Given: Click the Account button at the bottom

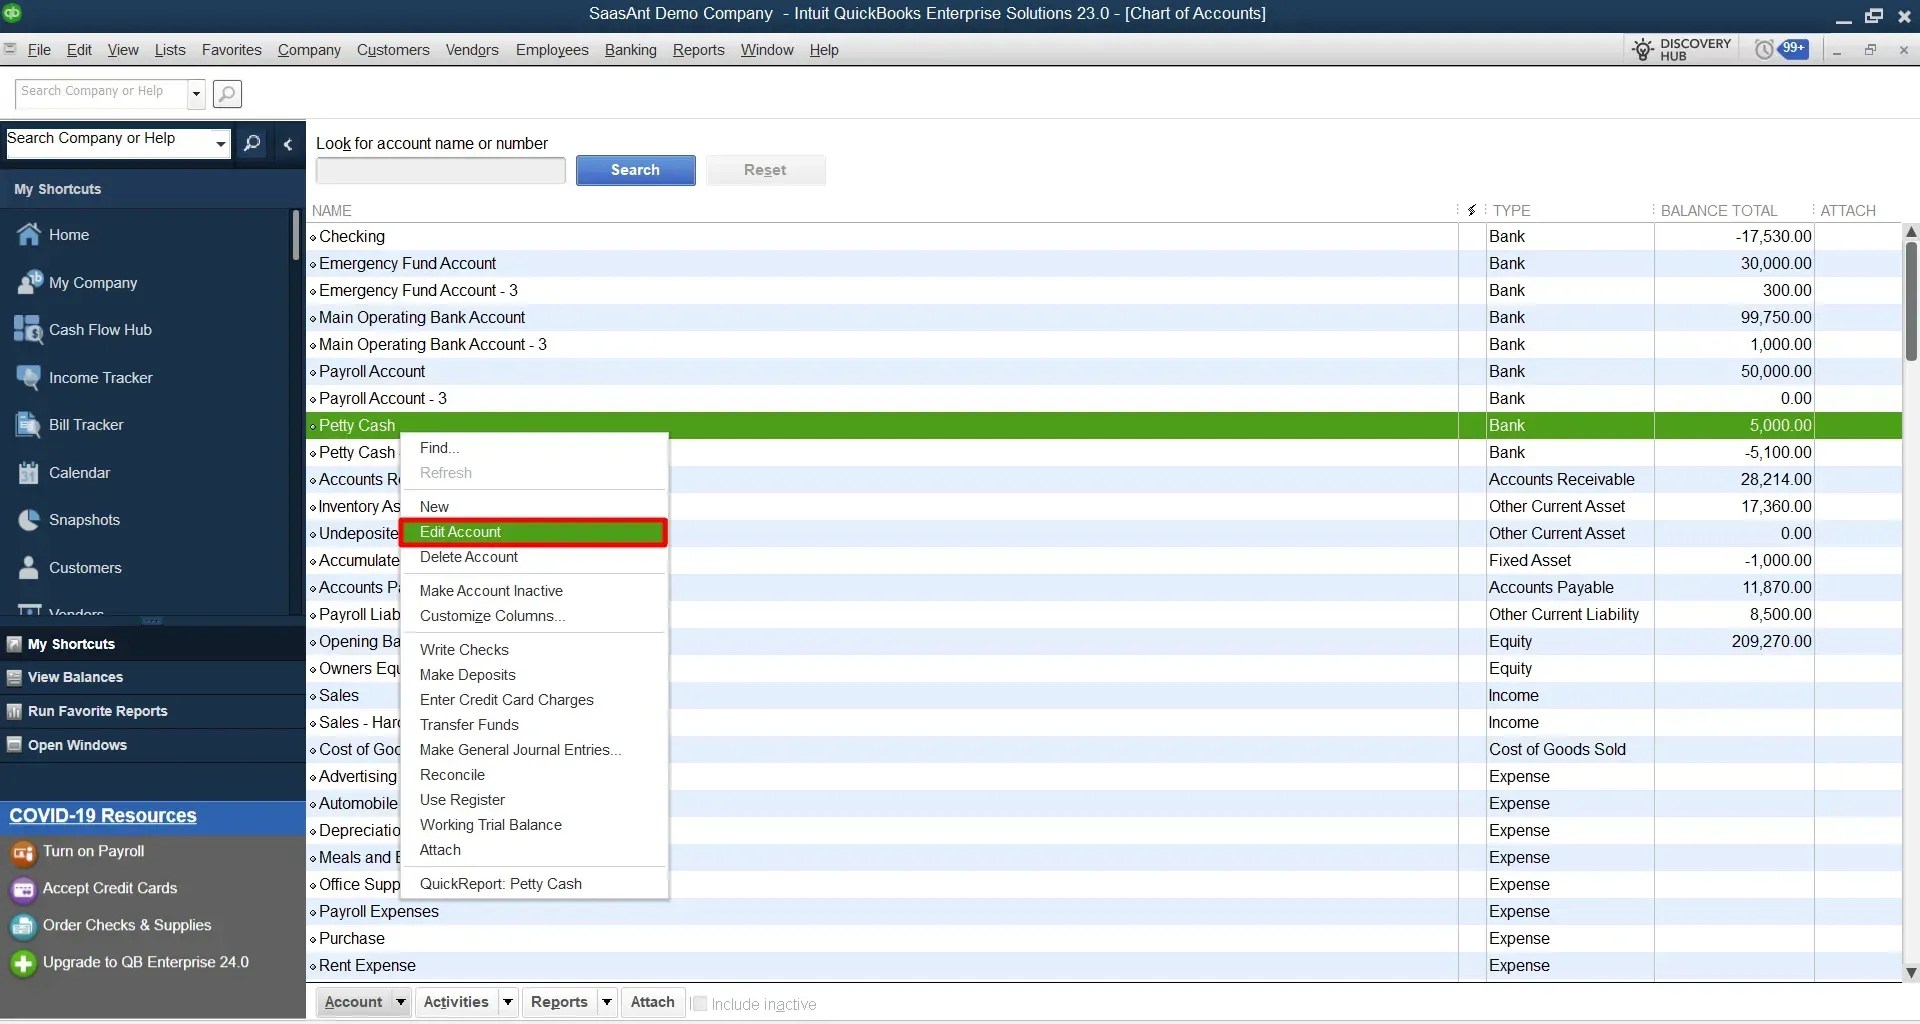Looking at the screenshot, I should (353, 1002).
